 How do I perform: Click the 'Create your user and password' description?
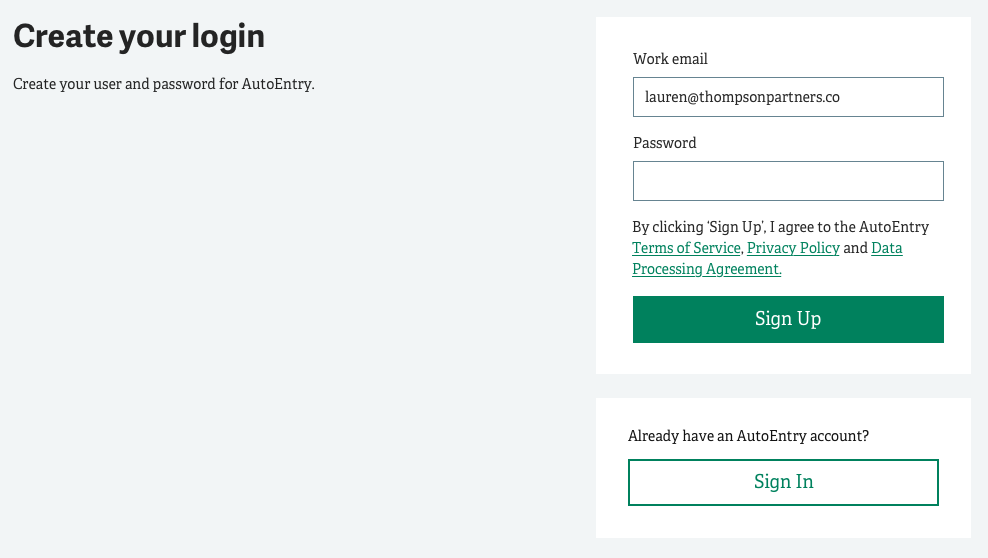pos(163,84)
